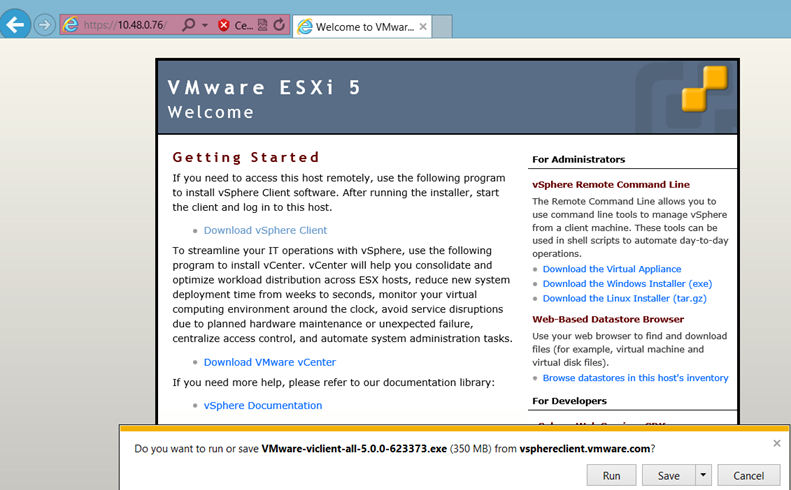Click 'Download the Linux Installer (tar.gz)' link
791x490 pixels.
625,298
